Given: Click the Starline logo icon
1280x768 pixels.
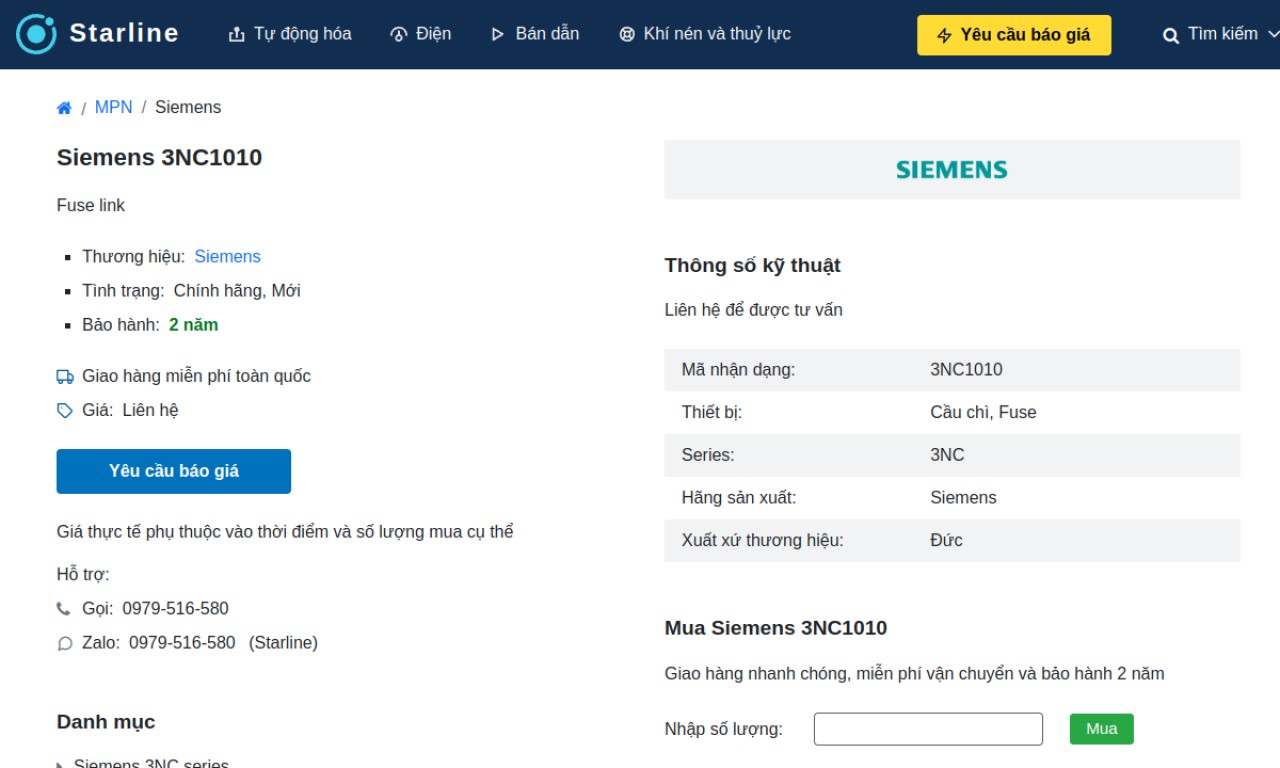Looking at the screenshot, I should 36,34.
